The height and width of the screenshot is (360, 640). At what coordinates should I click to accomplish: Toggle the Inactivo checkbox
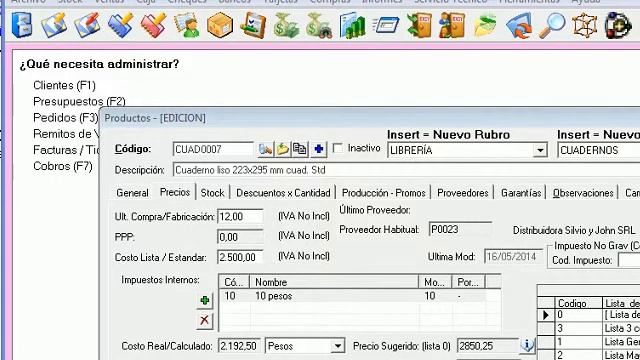coord(338,148)
